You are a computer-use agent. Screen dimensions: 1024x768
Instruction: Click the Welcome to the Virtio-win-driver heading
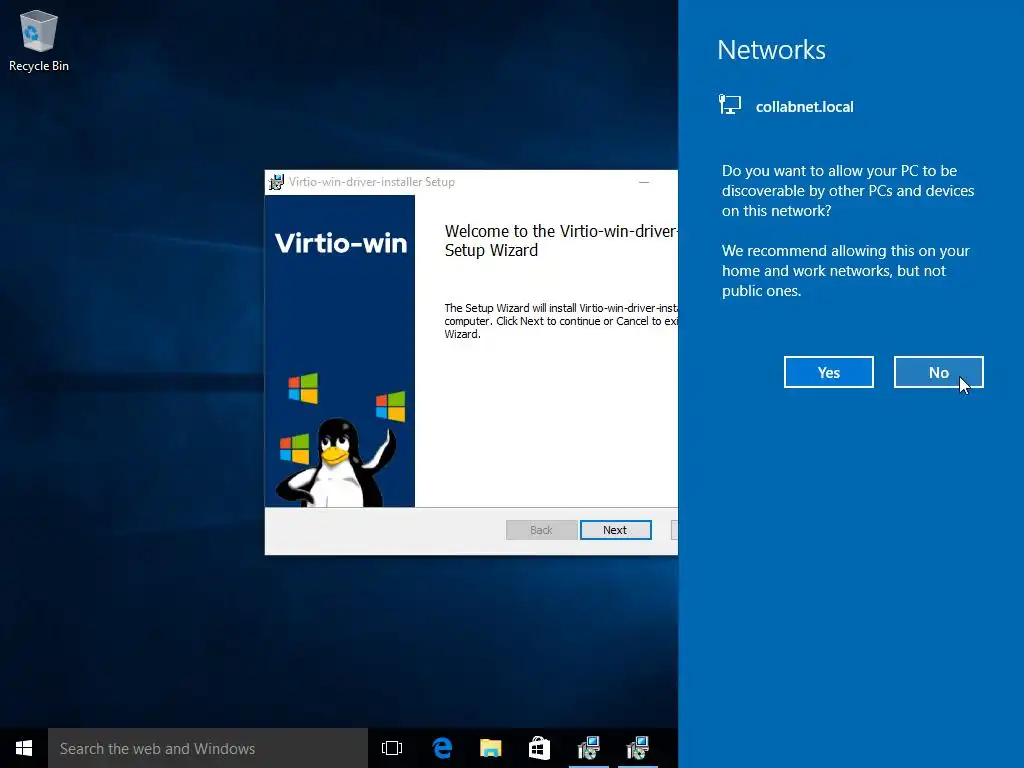point(561,240)
